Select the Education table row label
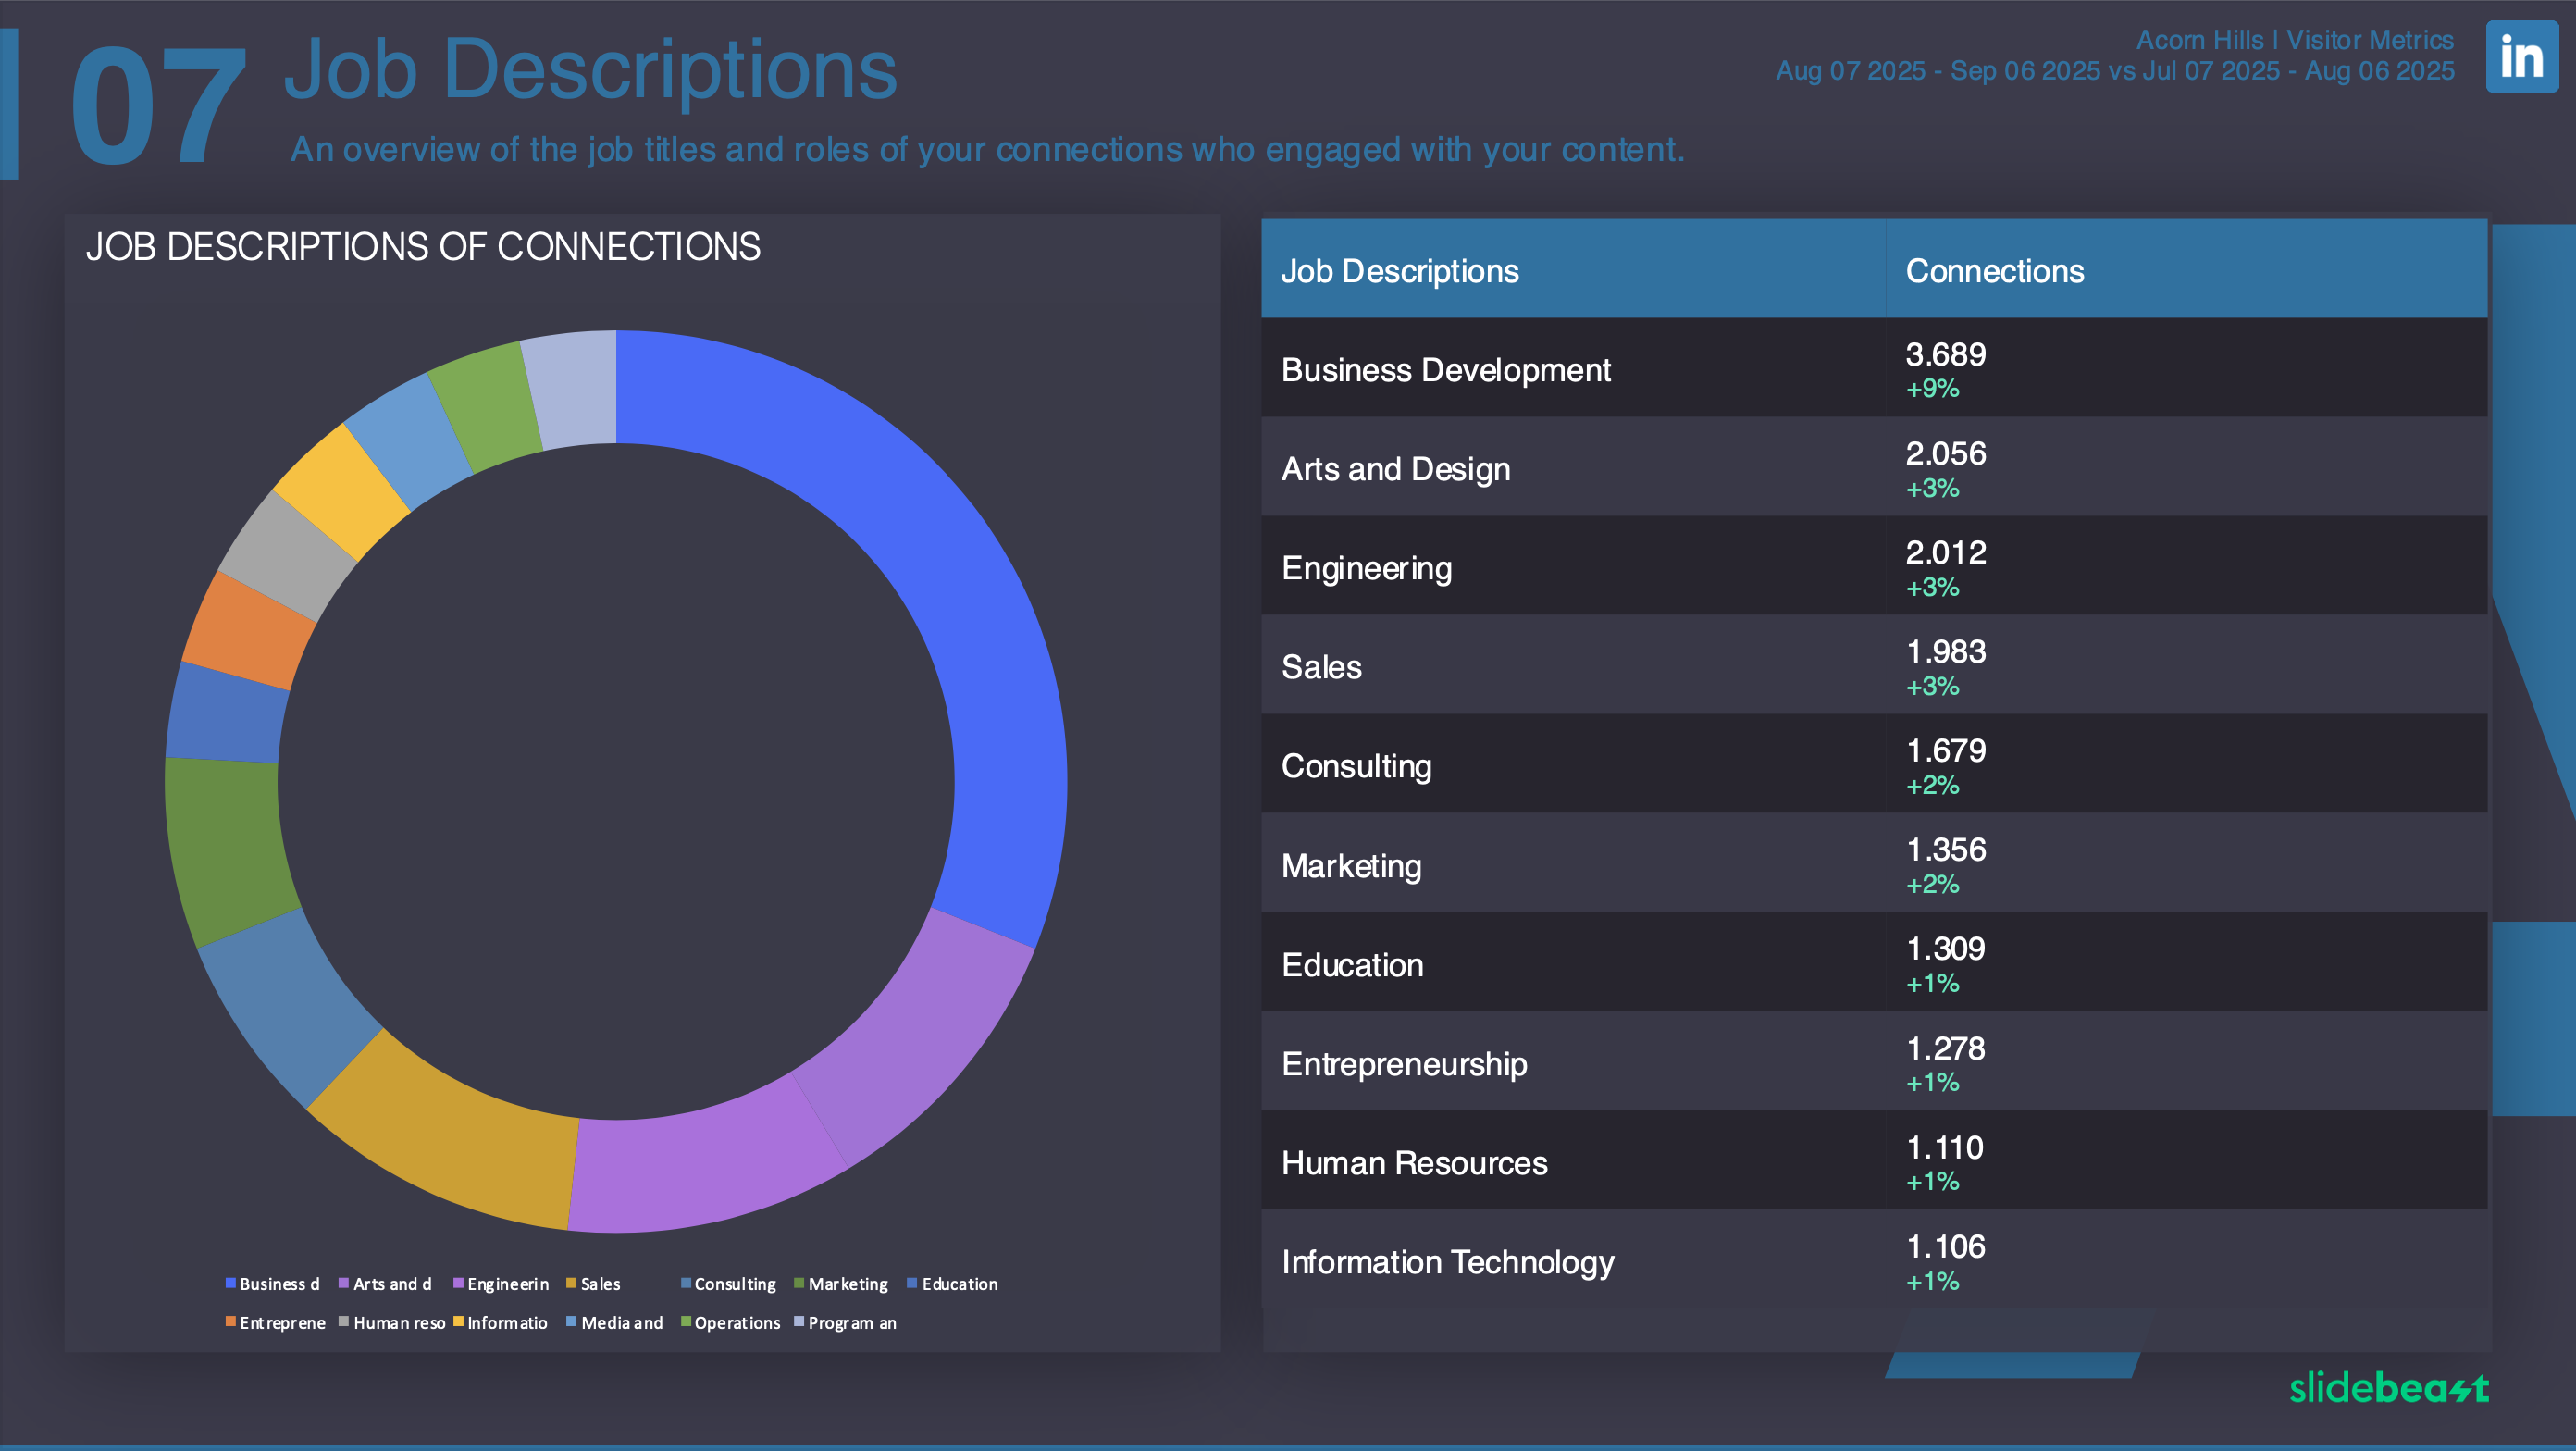Viewport: 2576px width, 1451px height. pyautogui.click(x=1352, y=964)
